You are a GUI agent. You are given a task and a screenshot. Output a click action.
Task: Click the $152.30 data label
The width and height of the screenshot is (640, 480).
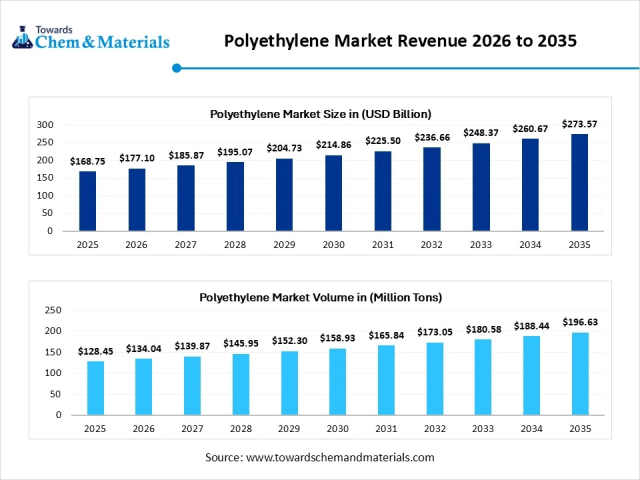click(289, 340)
